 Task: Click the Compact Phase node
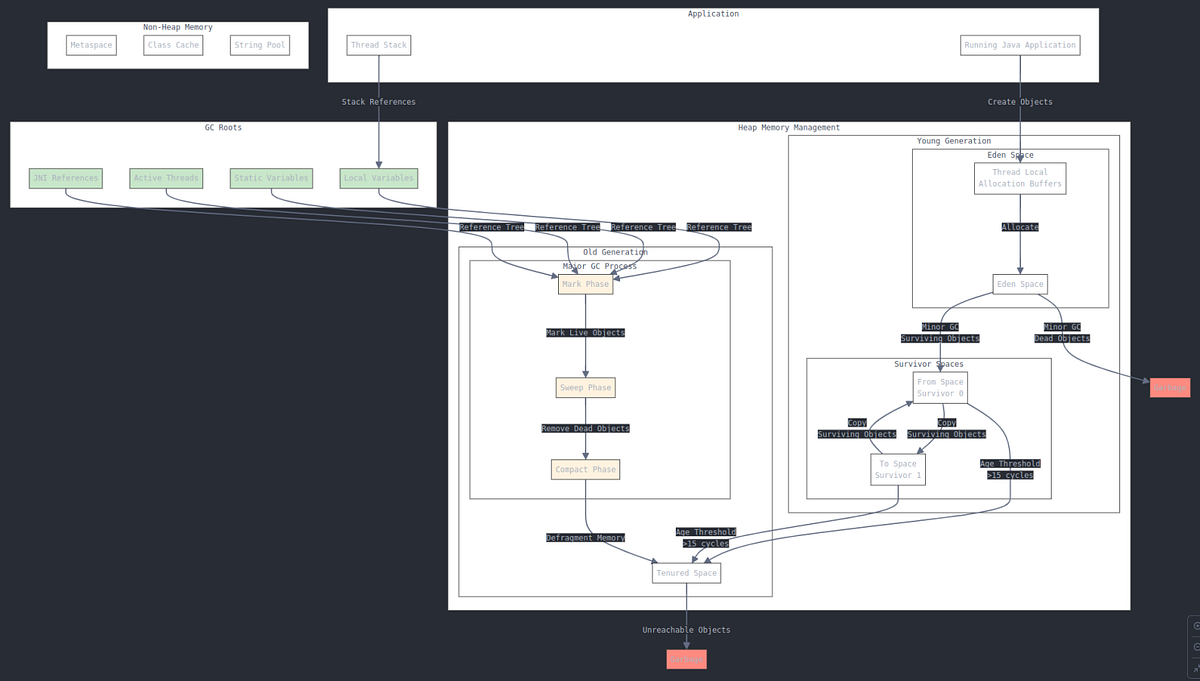click(585, 469)
